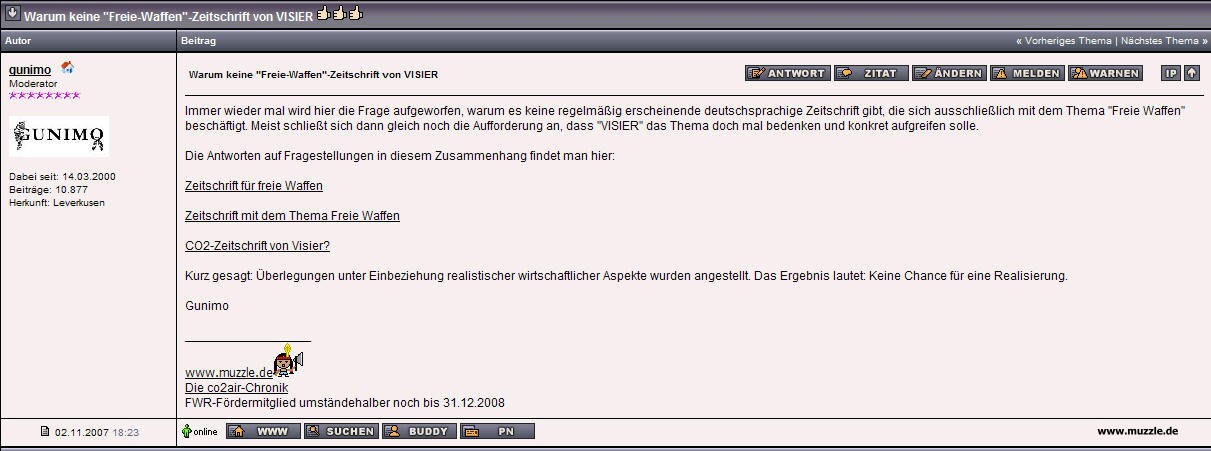Click the WWW homepage button
Image resolution: width=1211 pixels, height=451 pixels.
coord(262,431)
